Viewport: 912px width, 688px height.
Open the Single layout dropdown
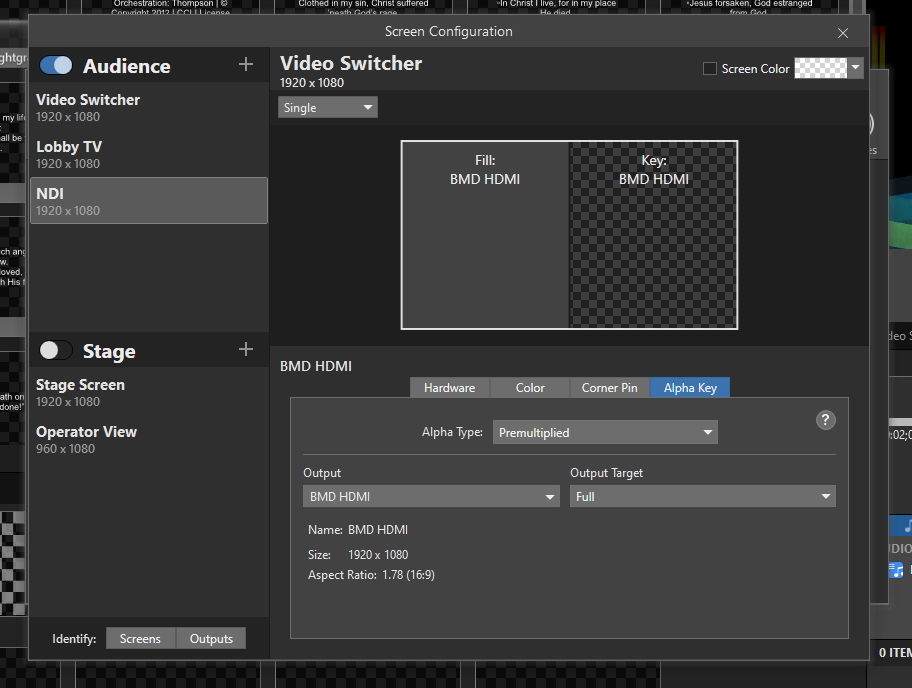click(x=327, y=108)
